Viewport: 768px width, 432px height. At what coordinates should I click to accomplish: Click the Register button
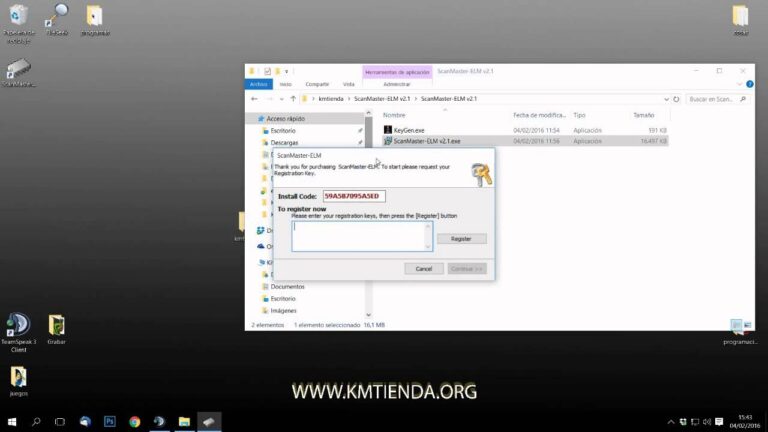click(461, 239)
